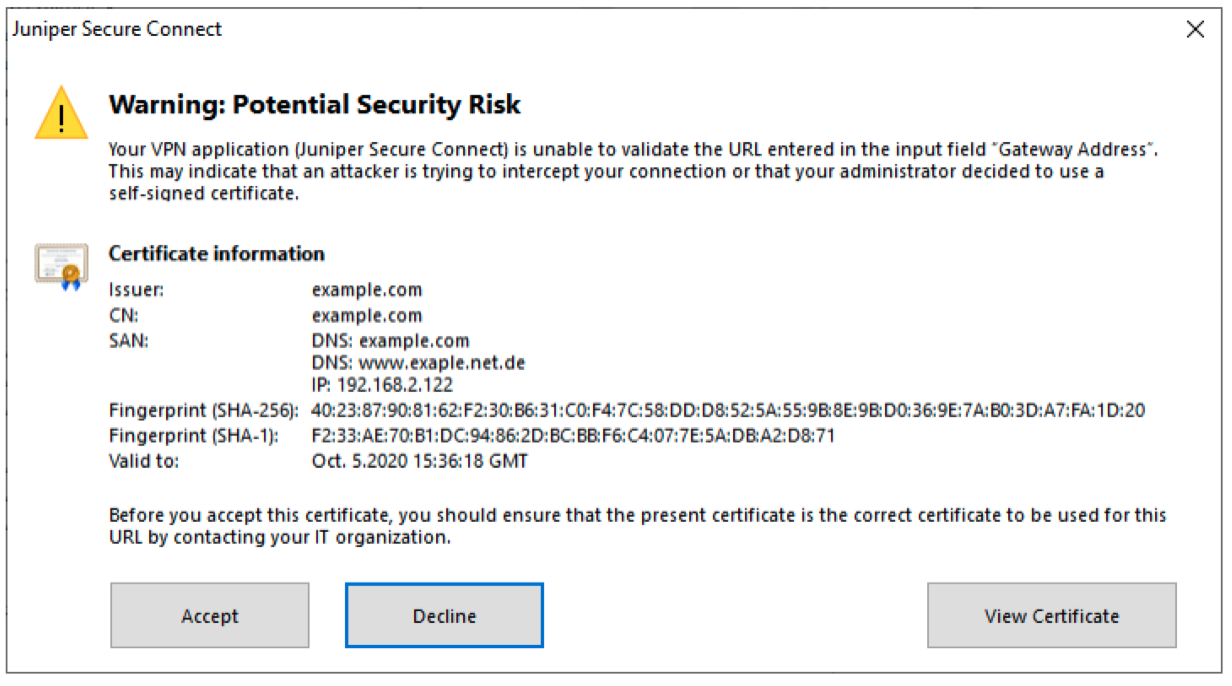The height and width of the screenshot is (686, 1232).
Task: Click the Valid to date value
Action: 420,461
